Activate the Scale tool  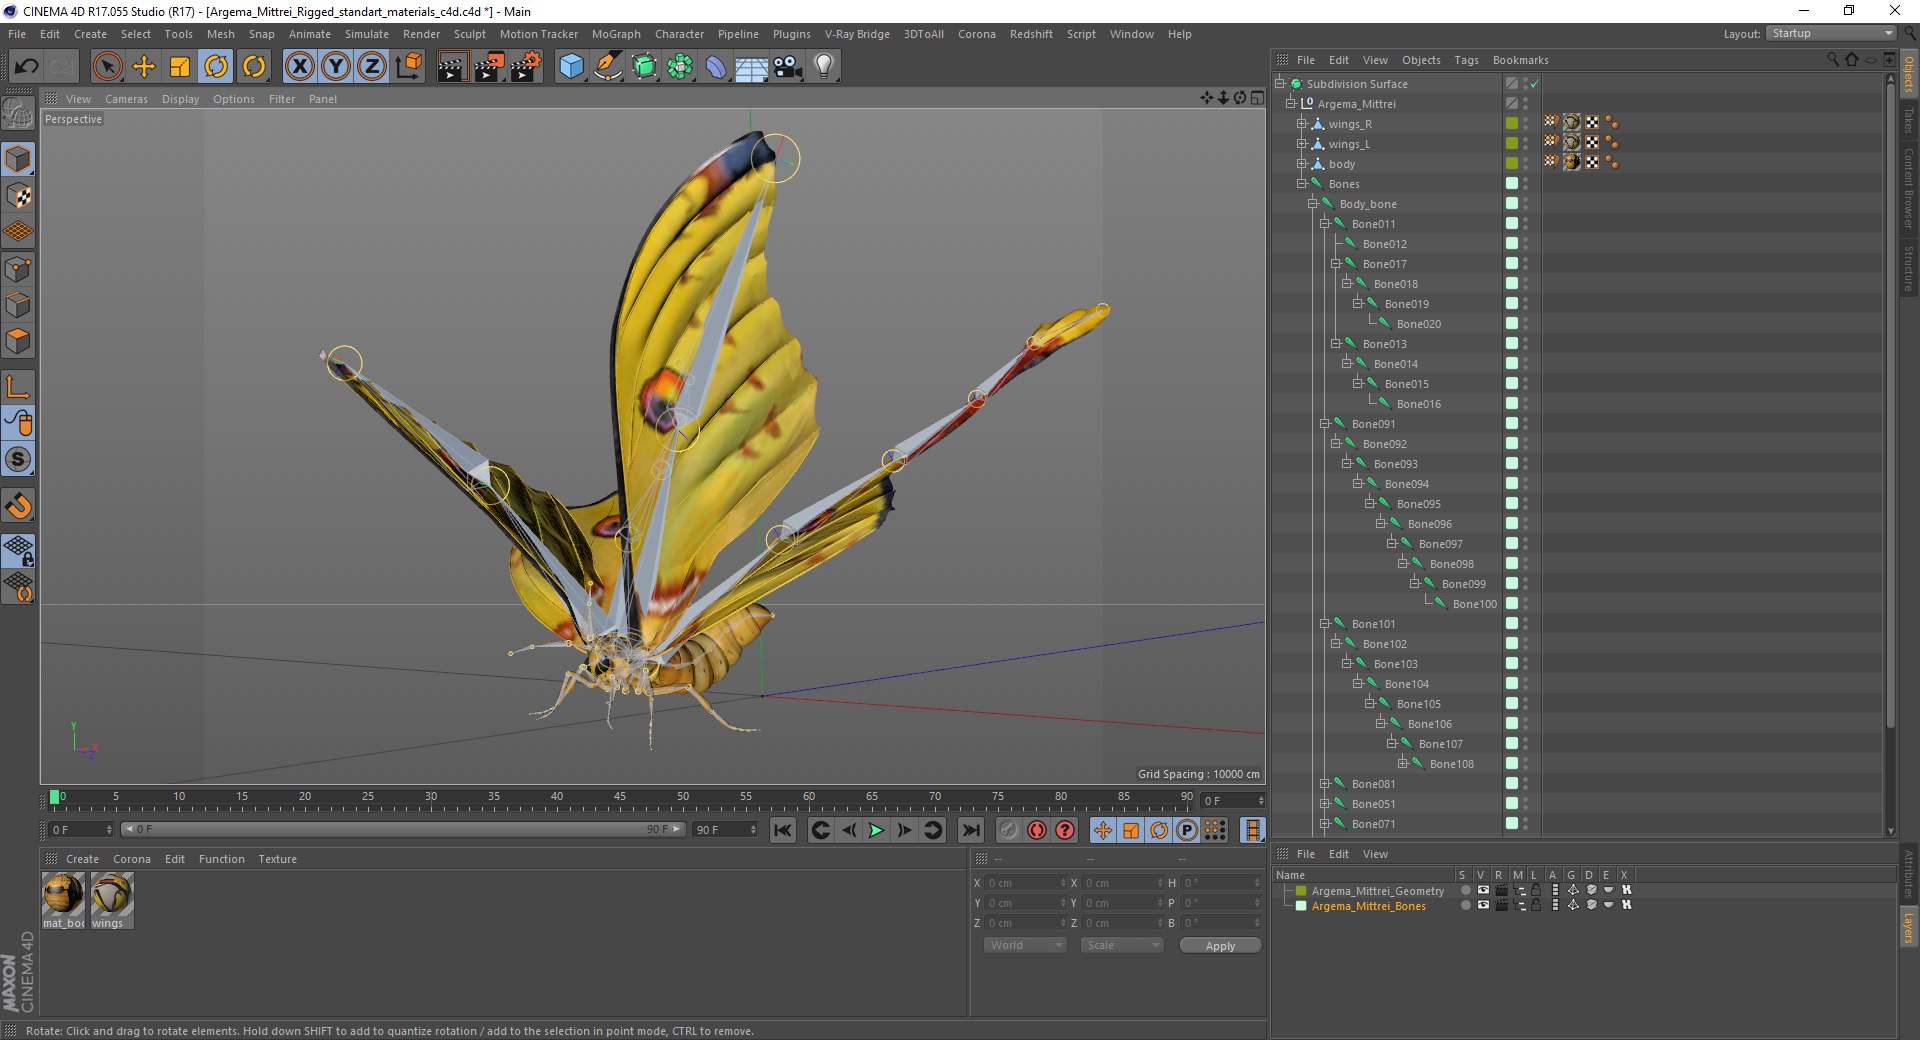(x=180, y=67)
